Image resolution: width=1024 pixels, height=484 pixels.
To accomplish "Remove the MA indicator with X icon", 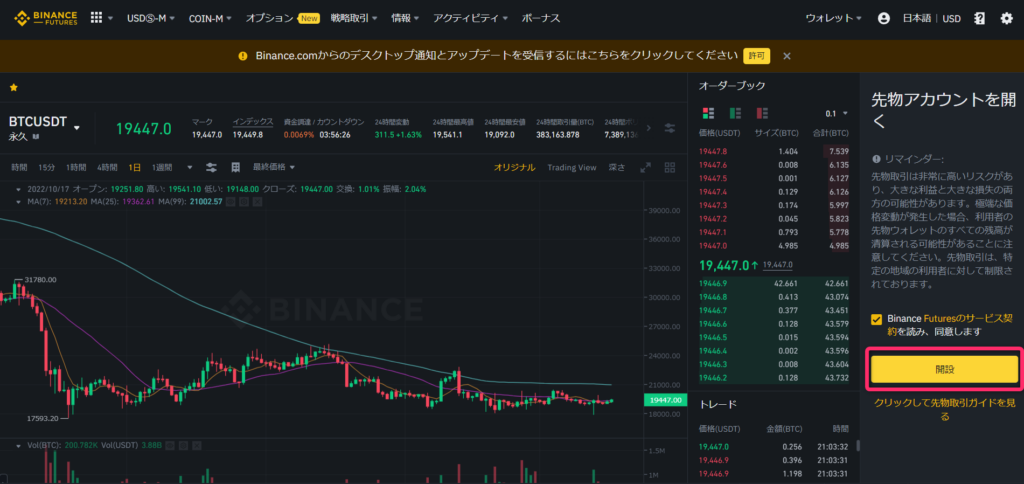I will coord(257,201).
